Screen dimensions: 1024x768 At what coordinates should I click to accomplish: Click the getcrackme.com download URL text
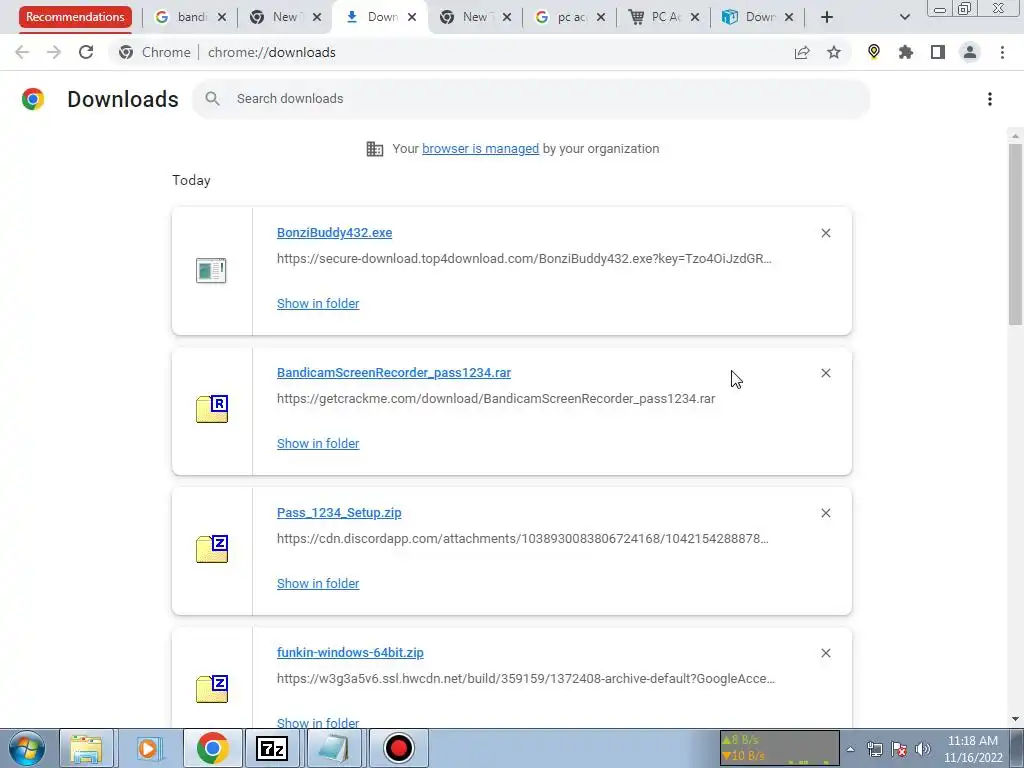(496, 398)
